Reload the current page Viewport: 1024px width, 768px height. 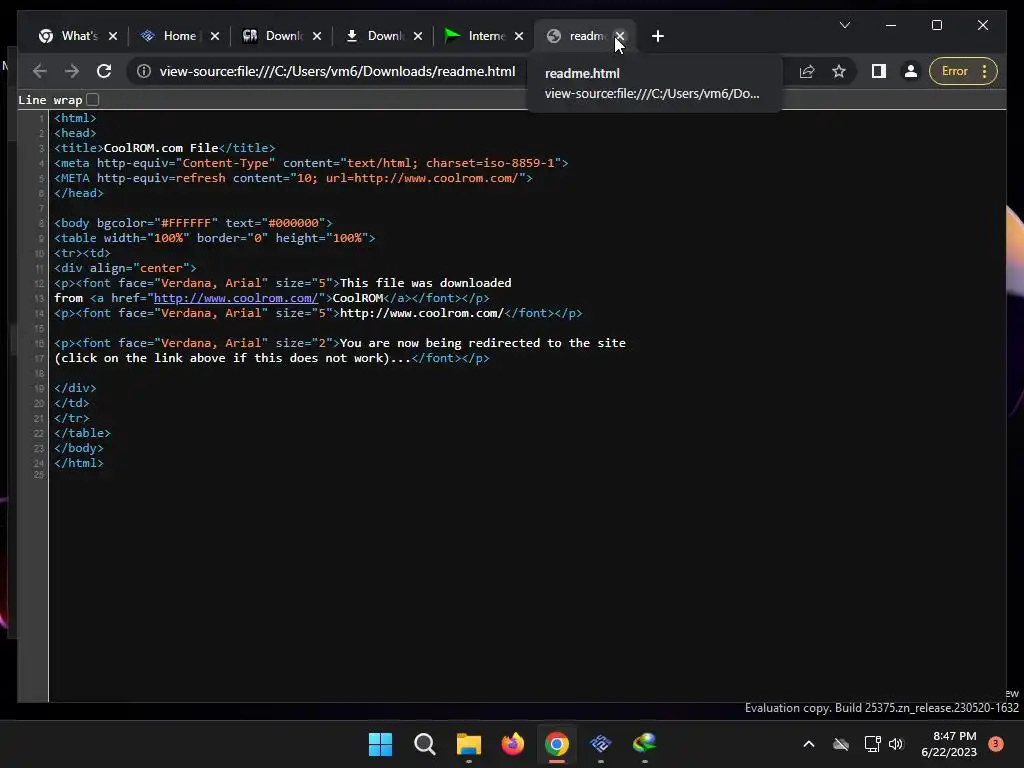pyautogui.click(x=104, y=71)
